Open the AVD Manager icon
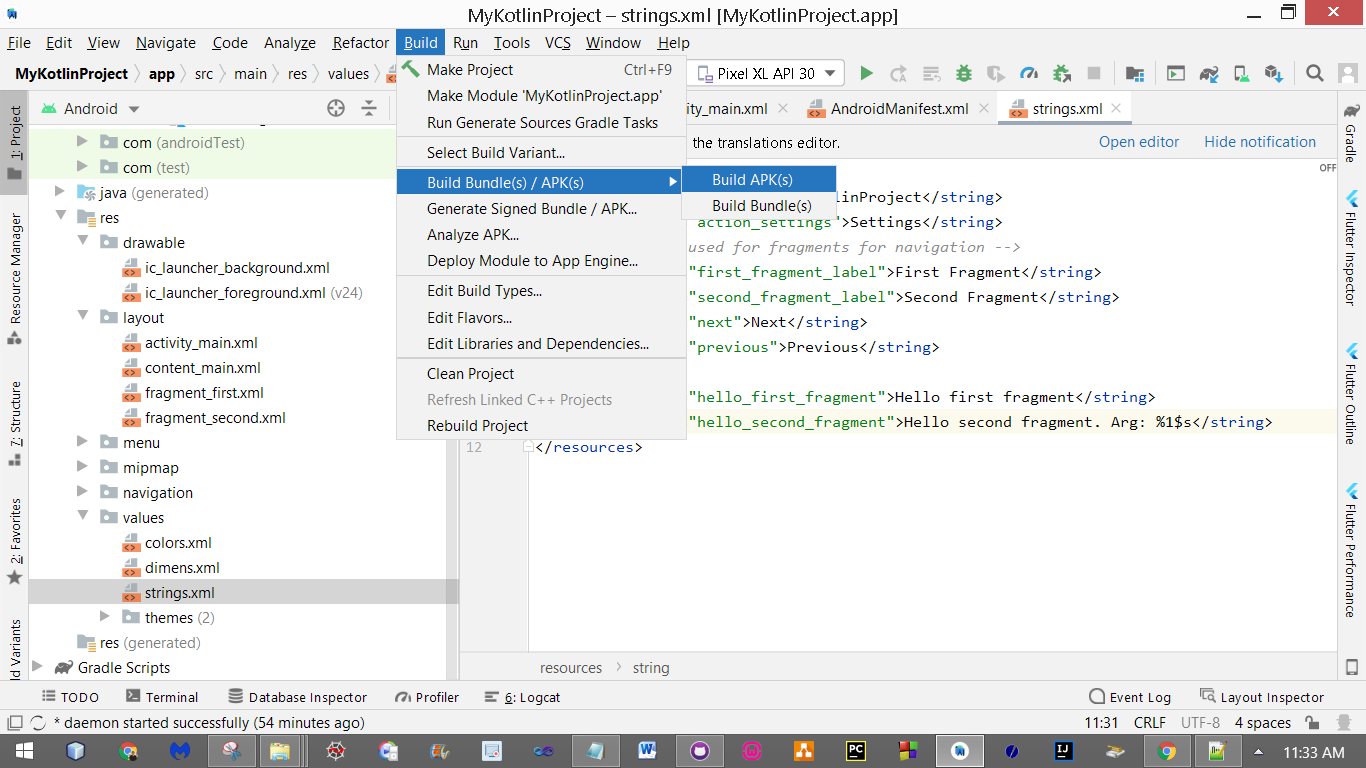The height and width of the screenshot is (768, 1366). (1241, 74)
